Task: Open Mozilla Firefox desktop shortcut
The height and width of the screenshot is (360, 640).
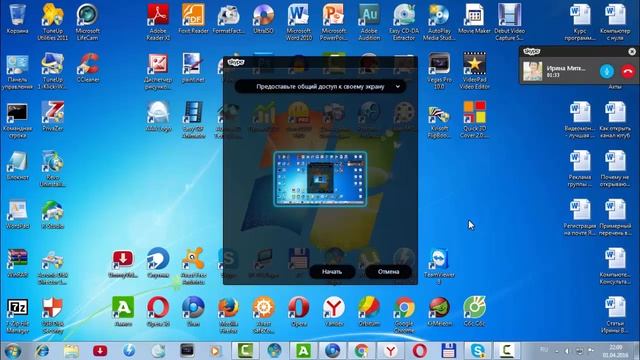Action: 228,315
